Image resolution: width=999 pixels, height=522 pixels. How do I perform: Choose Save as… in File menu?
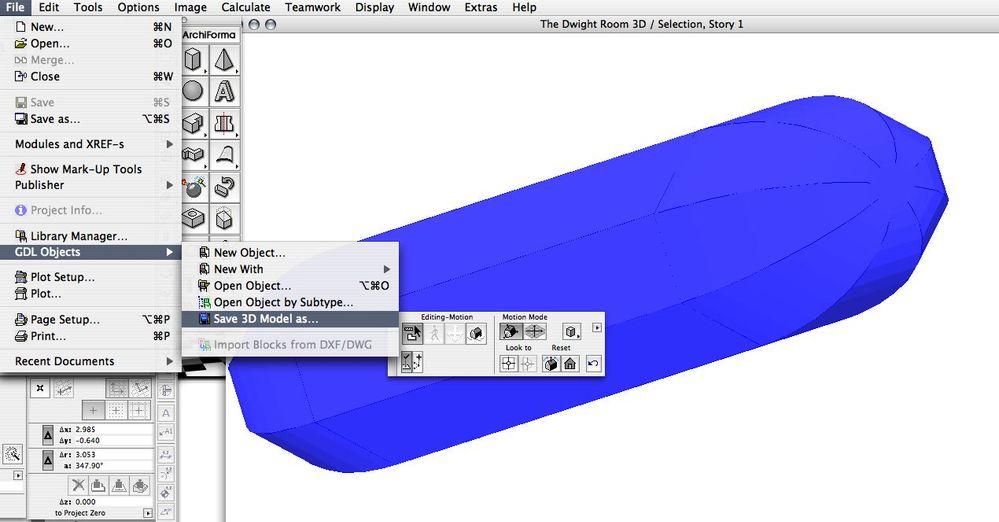90,119
